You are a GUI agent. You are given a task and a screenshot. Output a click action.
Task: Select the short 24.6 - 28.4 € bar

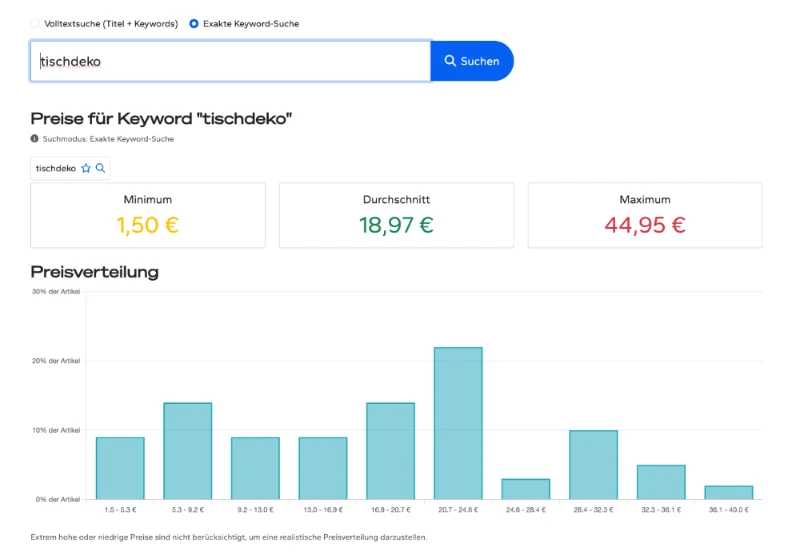tap(526, 489)
